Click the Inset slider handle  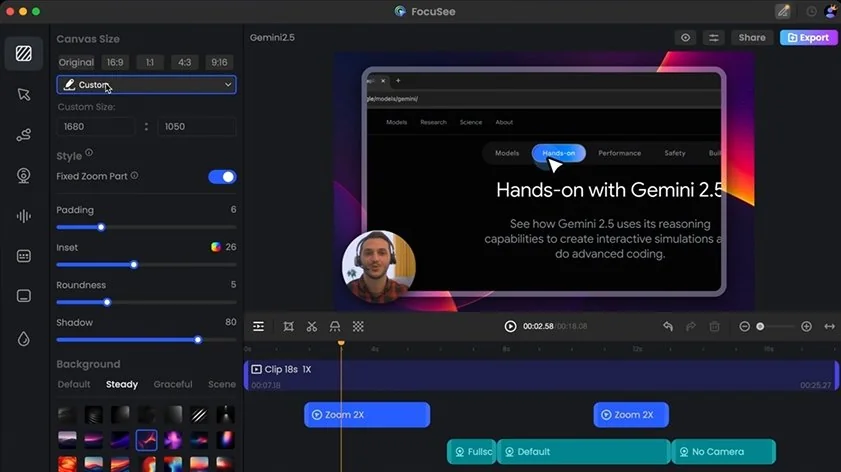tap(134, 265)
